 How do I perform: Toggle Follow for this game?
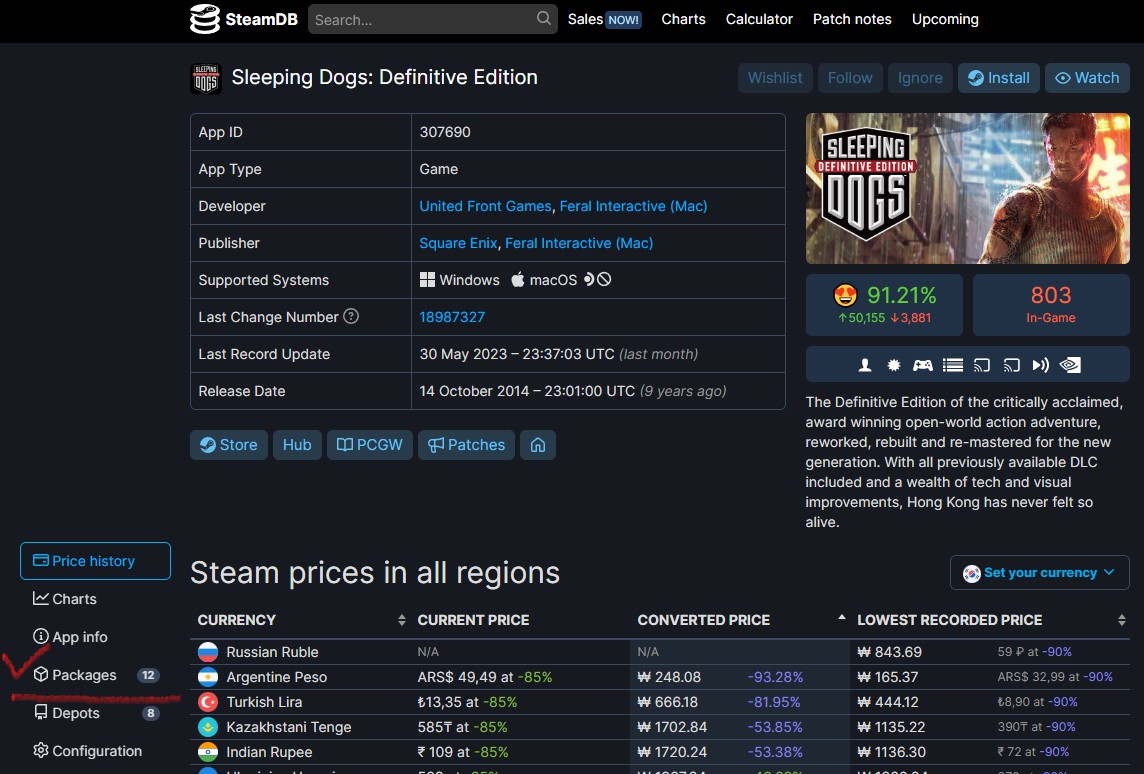(850, 78)
